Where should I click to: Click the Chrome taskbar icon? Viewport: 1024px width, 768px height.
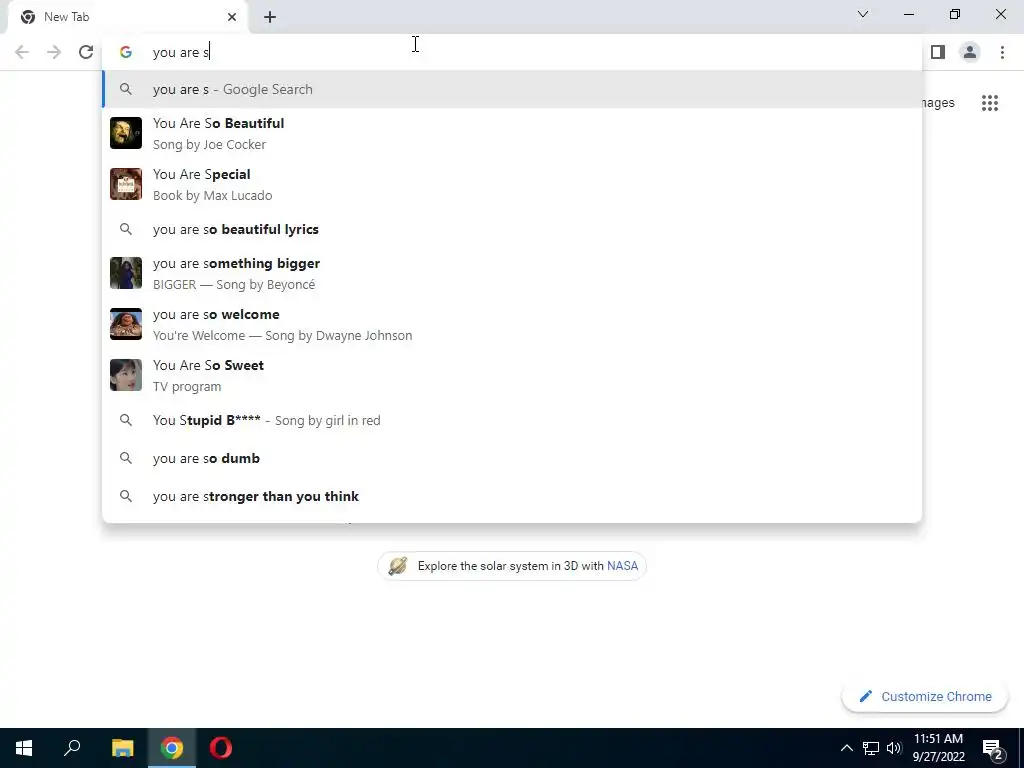click(x=172, y=748)
